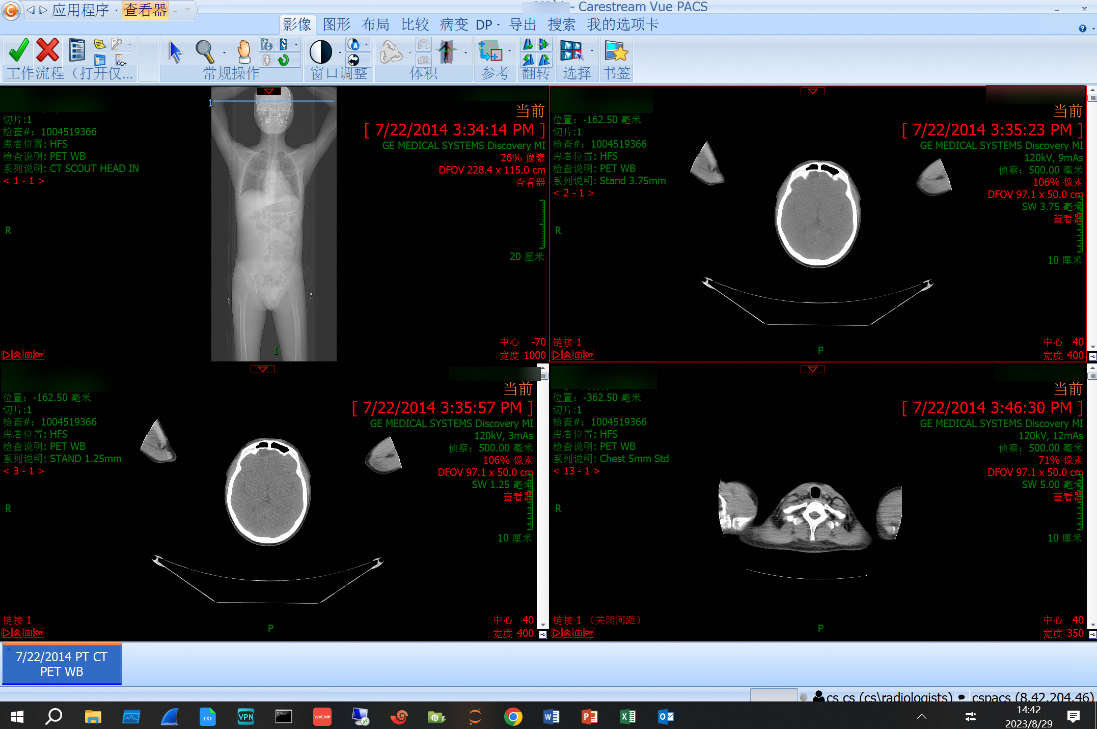Screen dimensions: 1097x729
Task: Click the body MPR figure icon
Action: pos(446,52)
